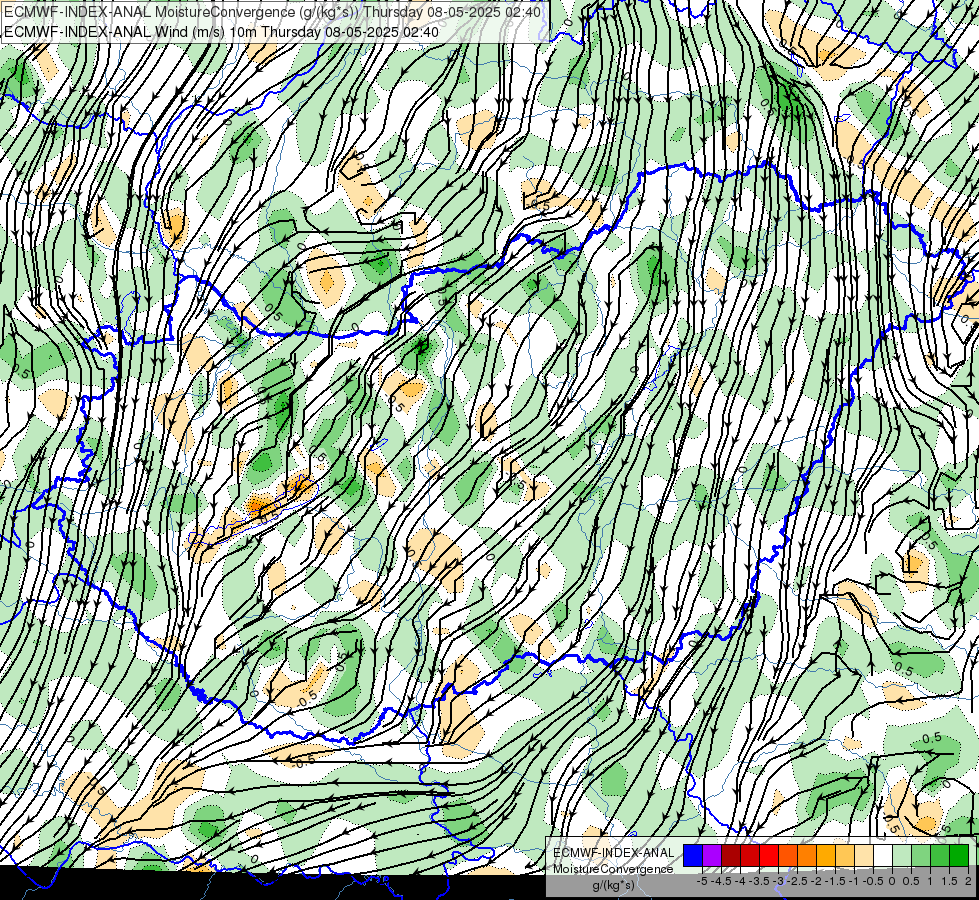Click the '-4' legend tick label
The height and width of the screenshot is (900, 979).
click(x=740, y=881)
